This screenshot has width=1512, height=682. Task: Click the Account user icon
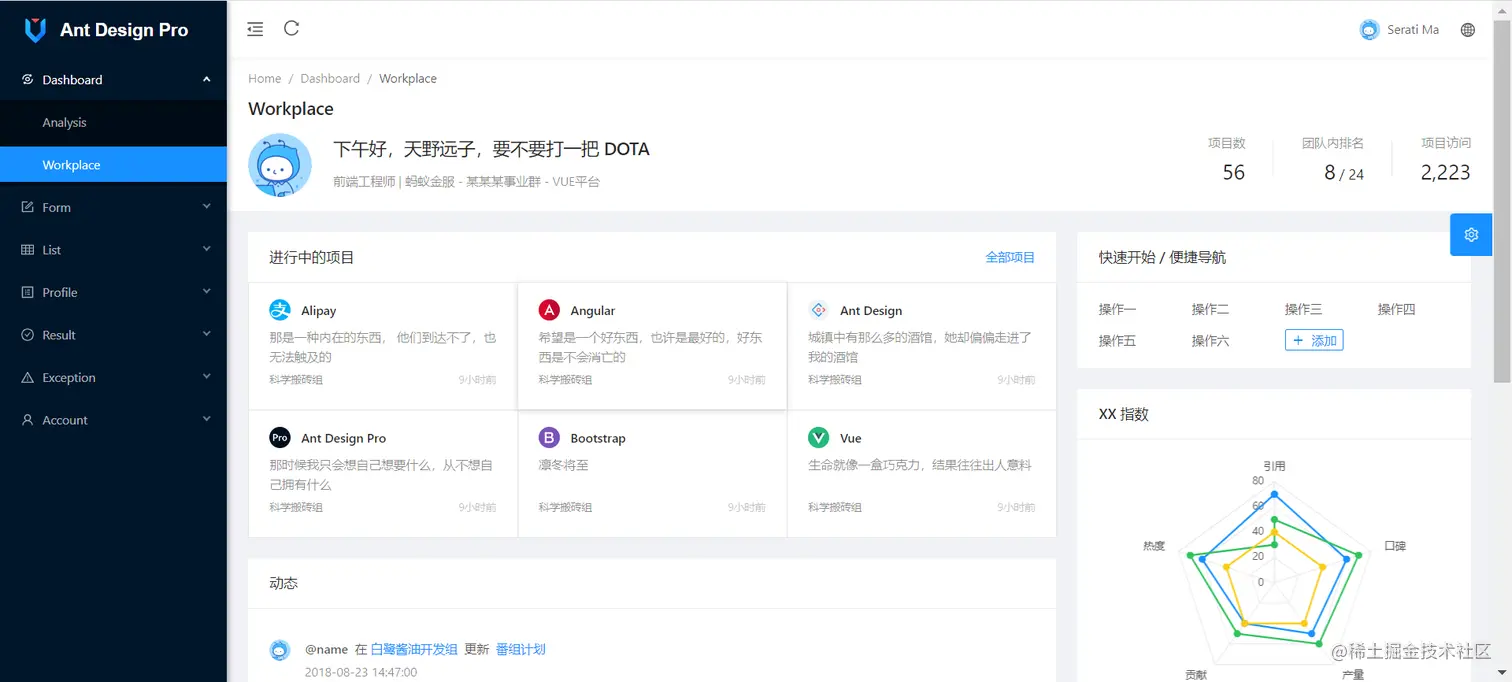click(x=28, y=420)
